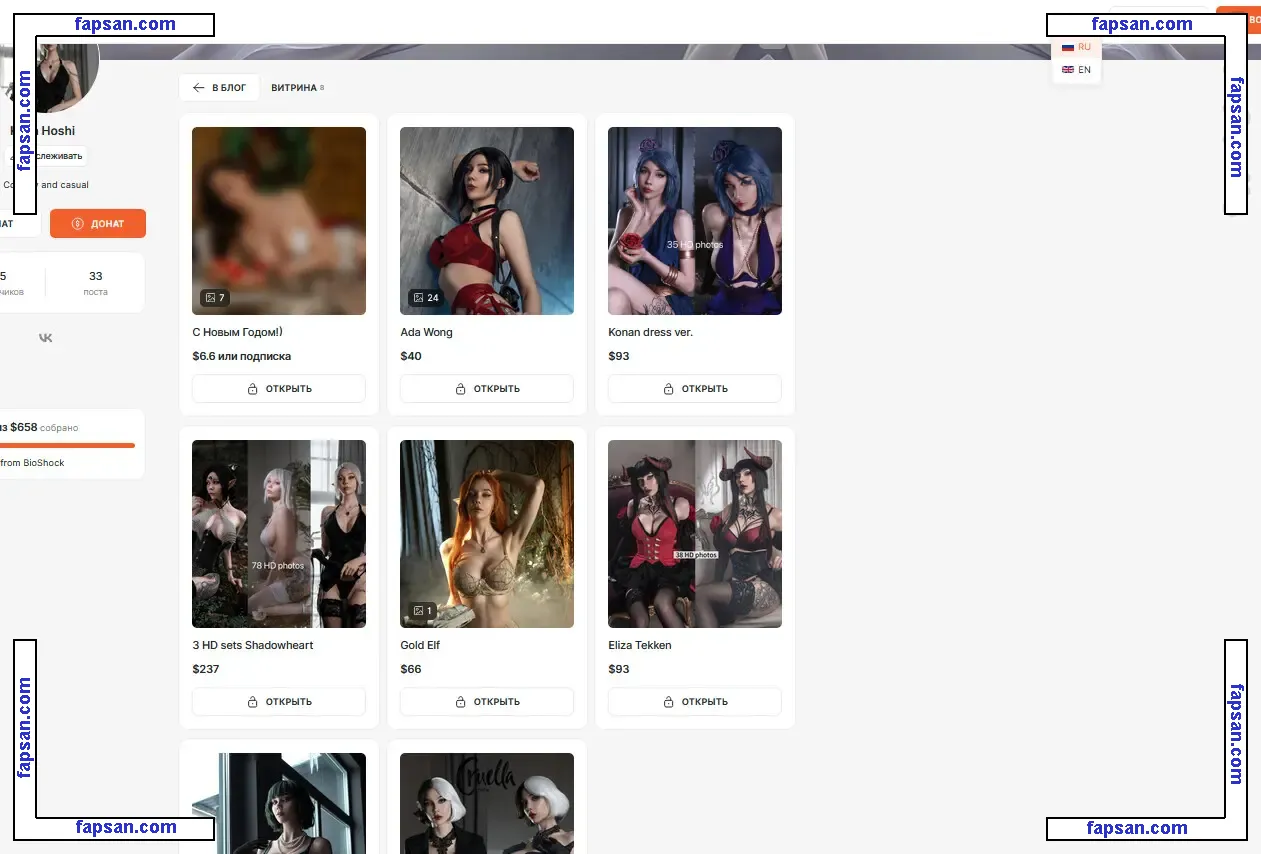Click the photo count icon on Gold Elf

[419, 610]
